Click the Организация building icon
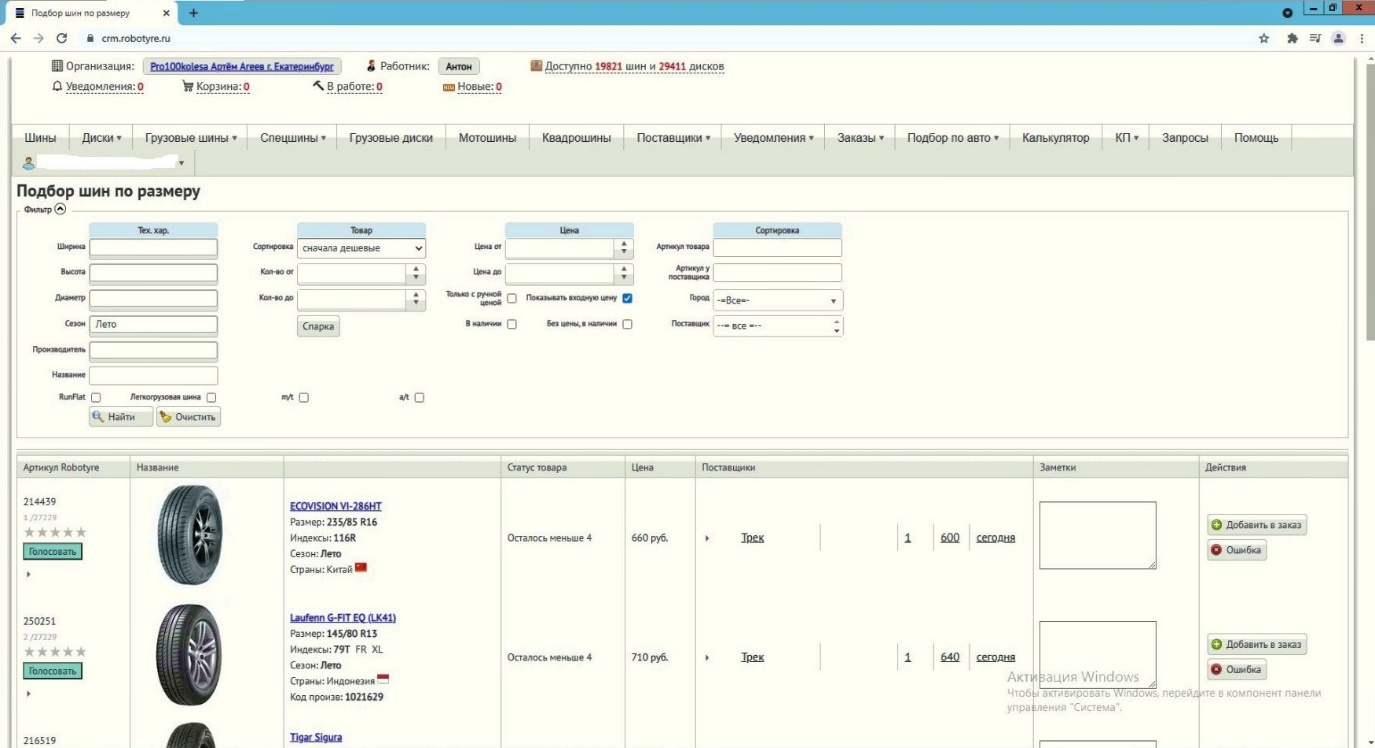 pyautogui.click(x=57, y=67)
